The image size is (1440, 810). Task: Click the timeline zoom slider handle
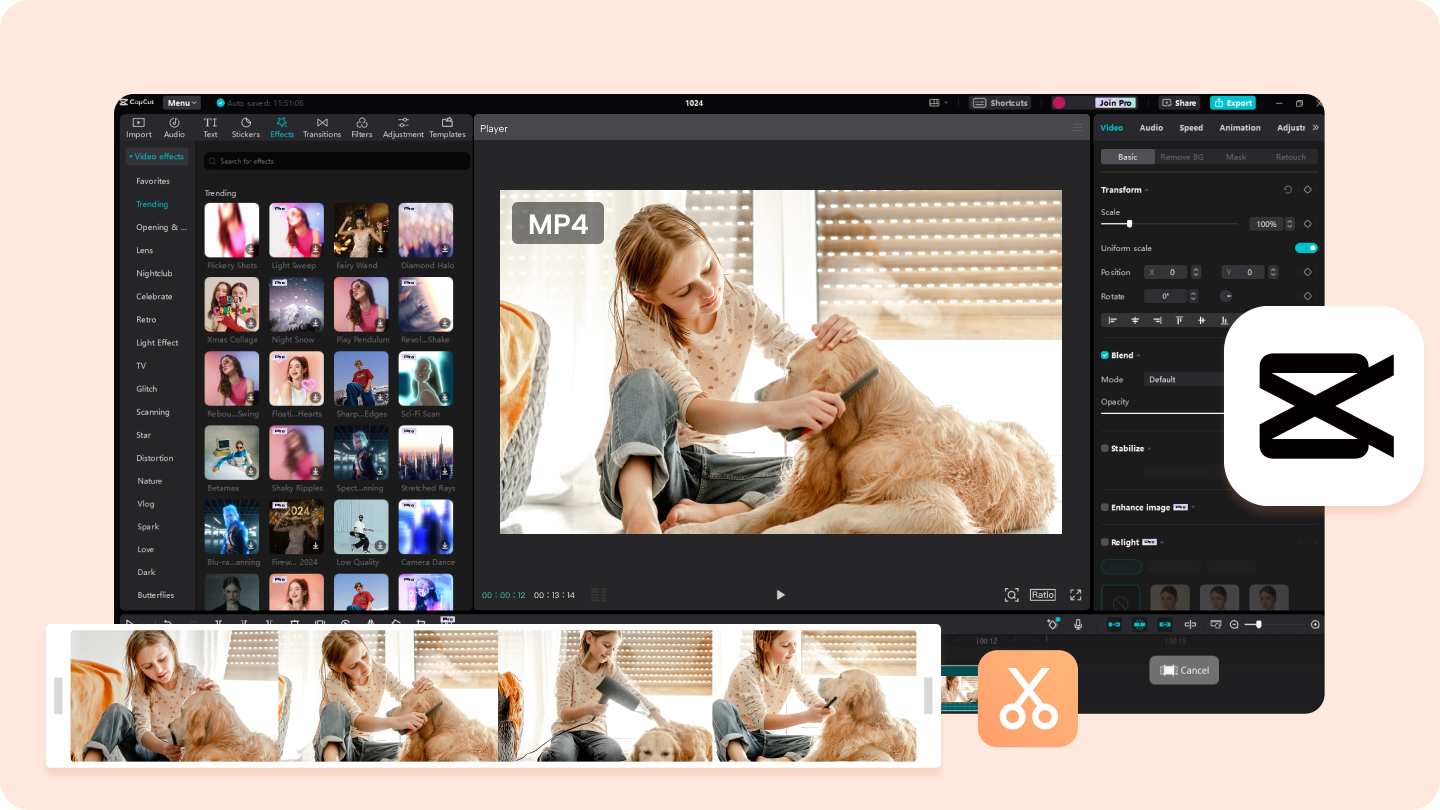pos(1259,624)
